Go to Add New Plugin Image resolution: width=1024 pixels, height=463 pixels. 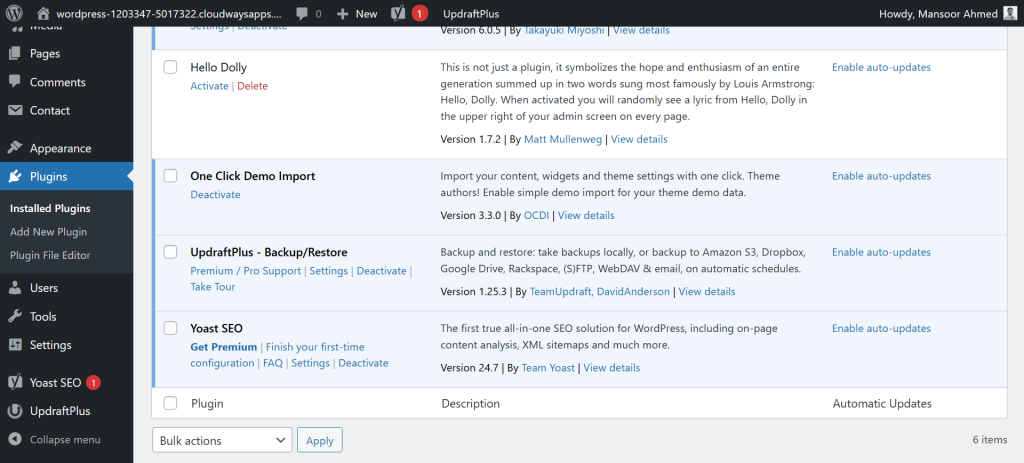tap(48, 232)
